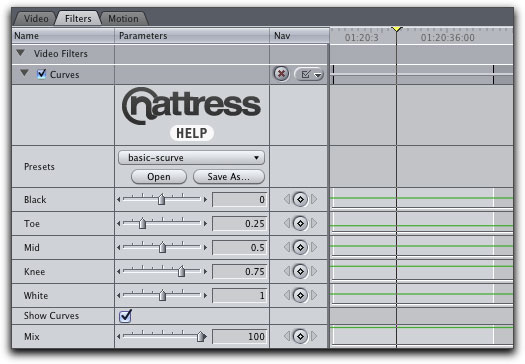
Task: Nudge the Black slider right arrow
Action: 205,200
